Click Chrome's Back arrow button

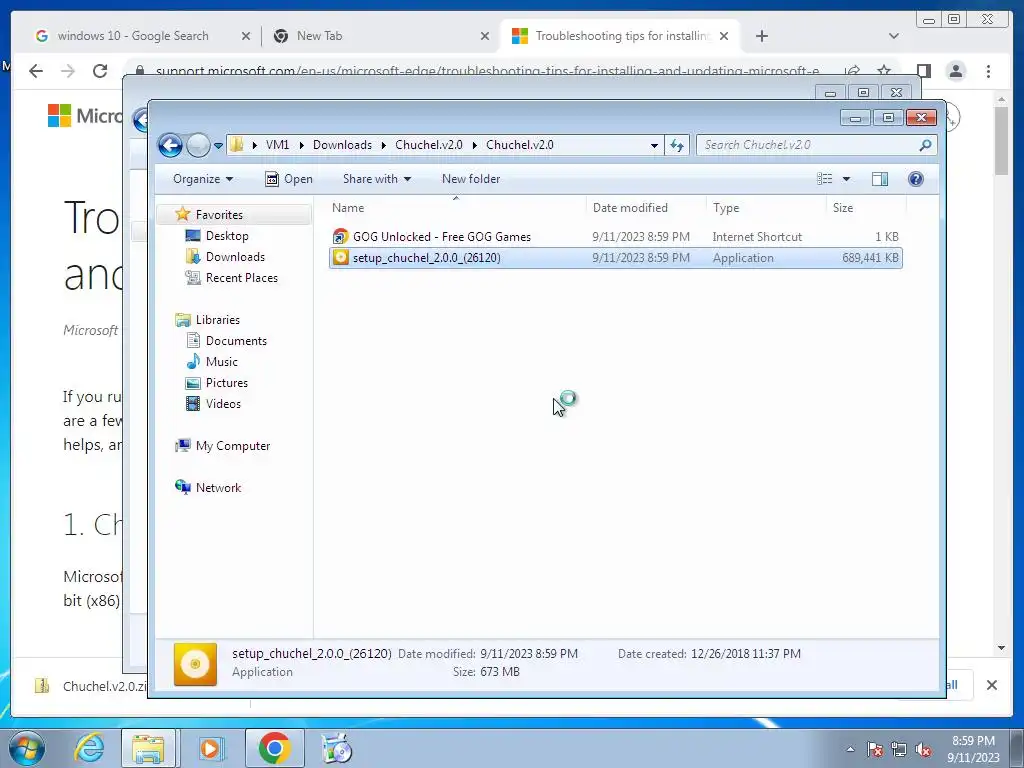[36, 71]
